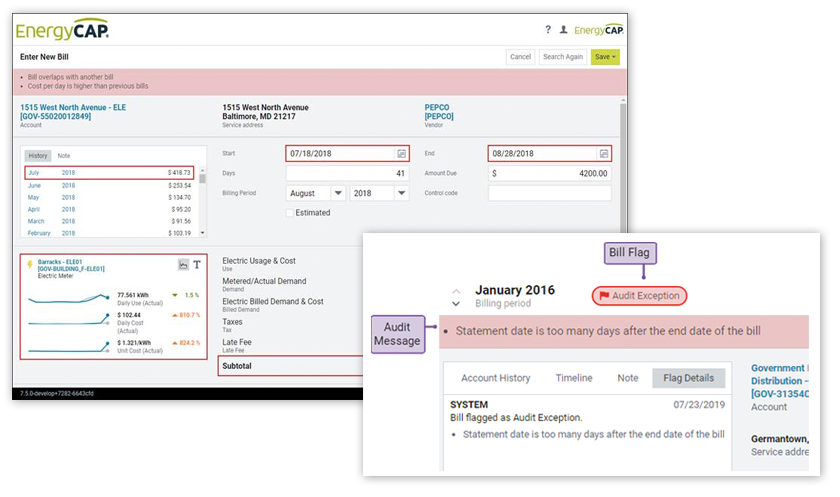The width and height of the screenshot is (840, 497).
Task: Click the Control code input field
Action: tap(549, 193)
